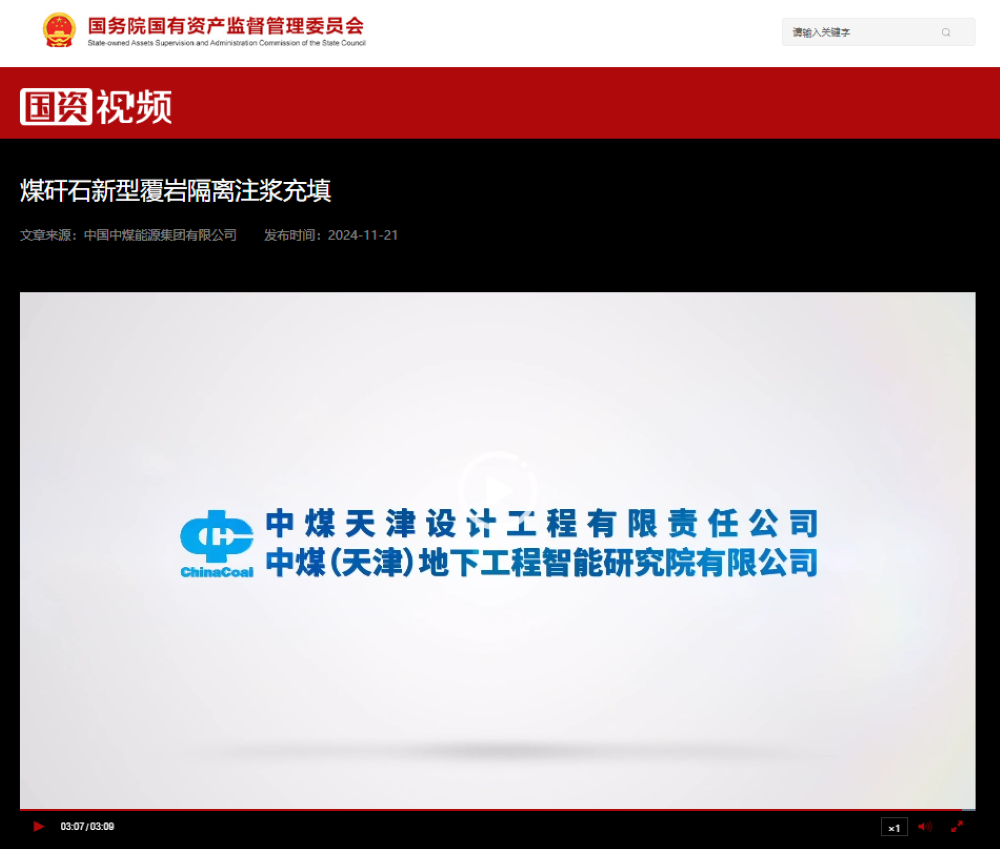The height and width of the screenshot is (849, 1000).
Task: Open the 国务院国有资产监督管理委员会 homepage title
Action: (x=226, y=26)
